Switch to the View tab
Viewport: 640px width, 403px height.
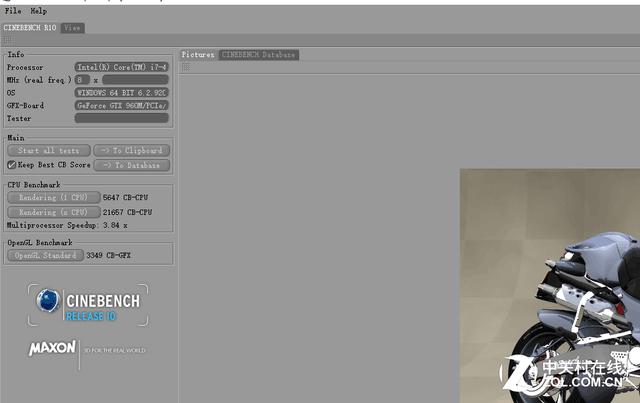(72, 28)
